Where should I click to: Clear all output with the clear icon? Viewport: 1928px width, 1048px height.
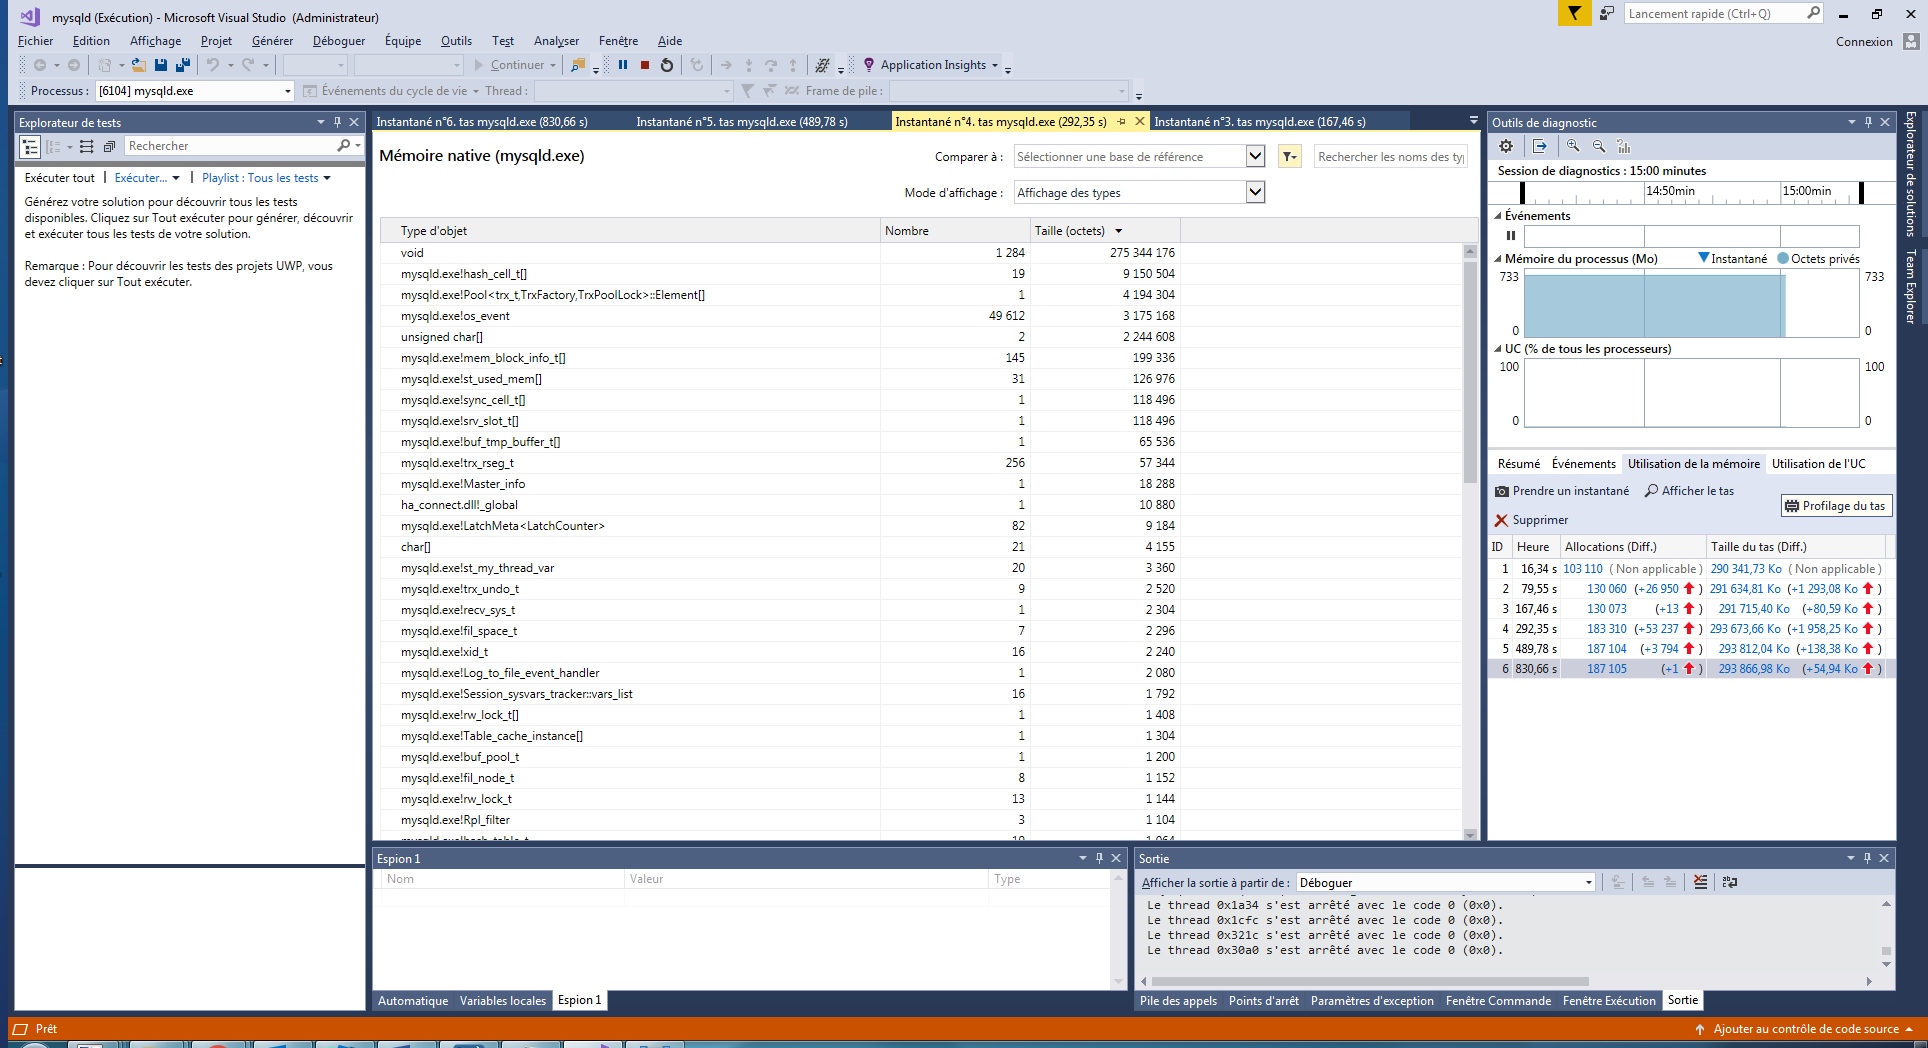[x=1700, y=882]
